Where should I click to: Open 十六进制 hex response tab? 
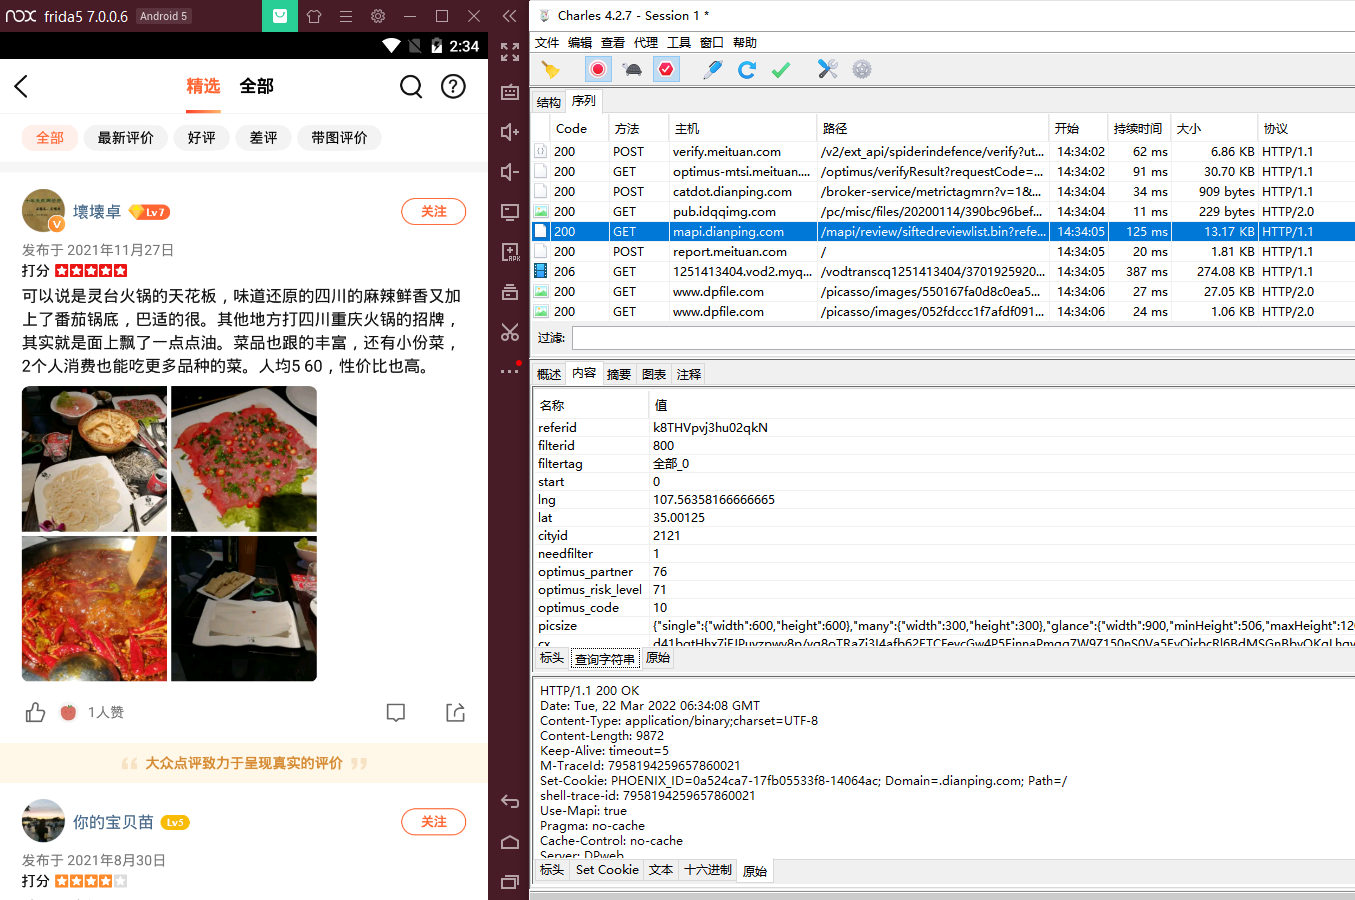708,870
